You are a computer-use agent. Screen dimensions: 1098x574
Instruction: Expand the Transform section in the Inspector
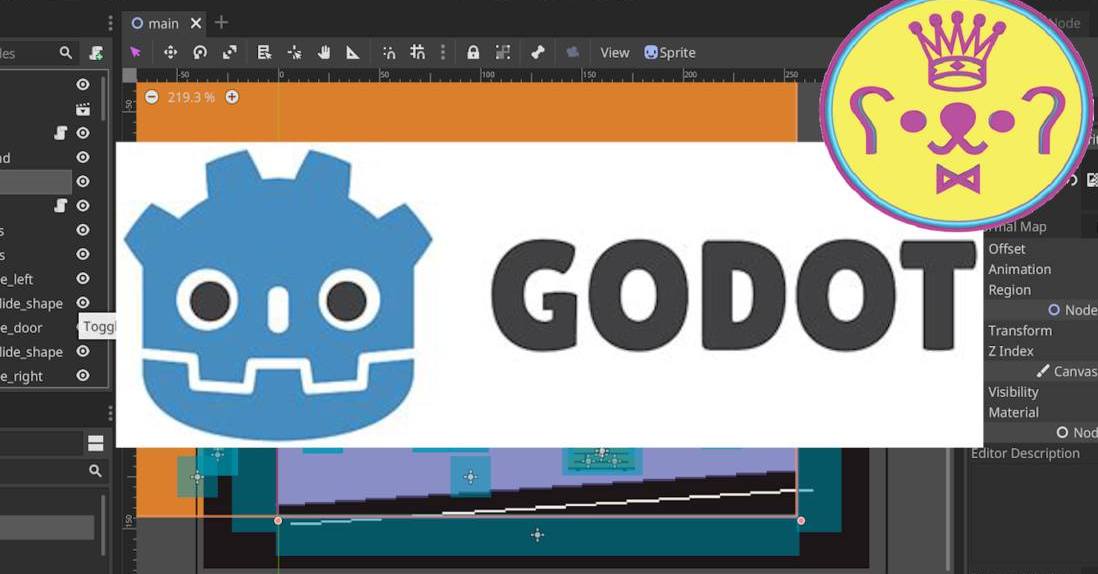pyautogui.click(x=1020, y=330)
